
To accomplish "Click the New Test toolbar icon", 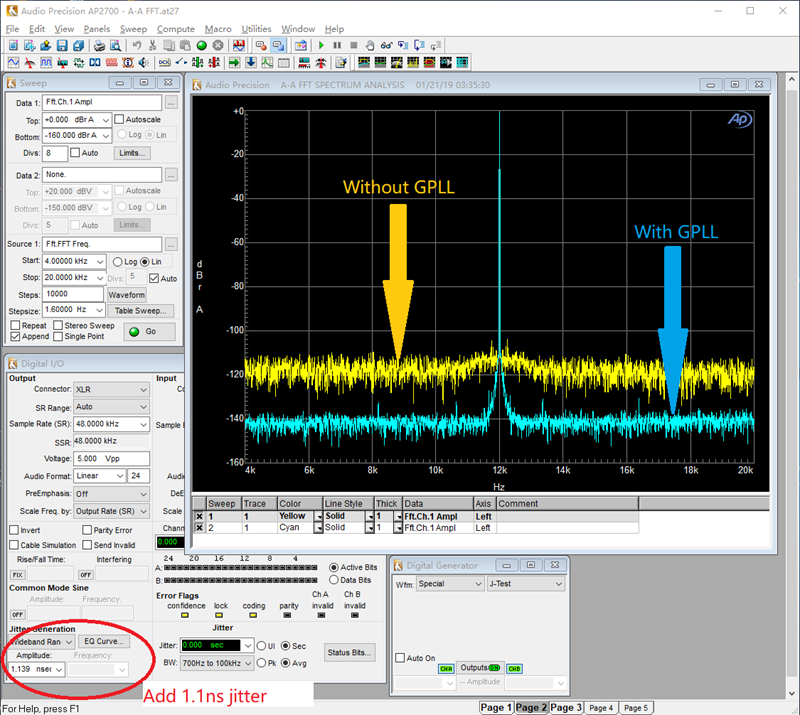I will 13,45.
